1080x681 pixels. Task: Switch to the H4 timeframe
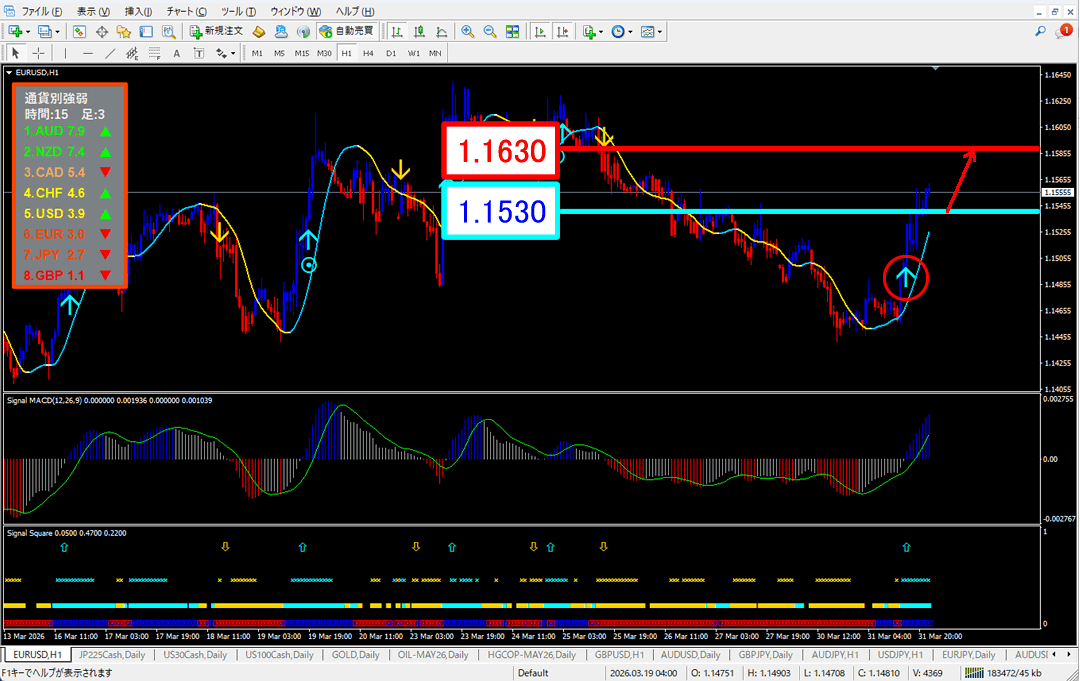point(368,53)
